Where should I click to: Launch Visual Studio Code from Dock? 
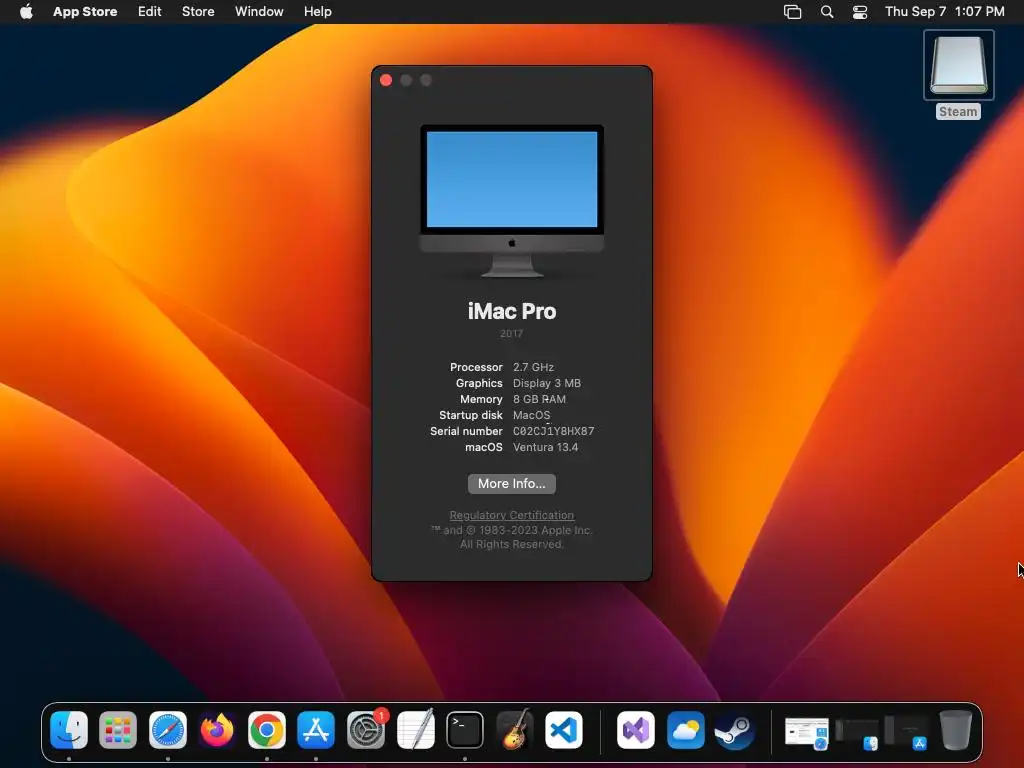tap(564, 730)
